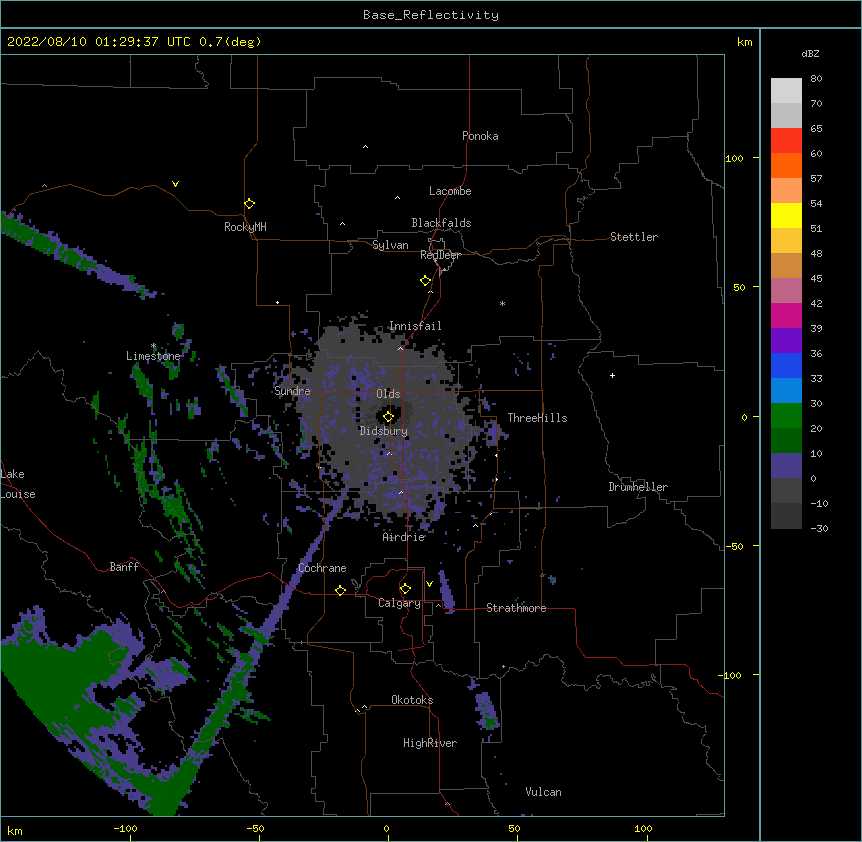Select the Banff label
The height and width of the screenshot is (842, 862).
[124, 567]
